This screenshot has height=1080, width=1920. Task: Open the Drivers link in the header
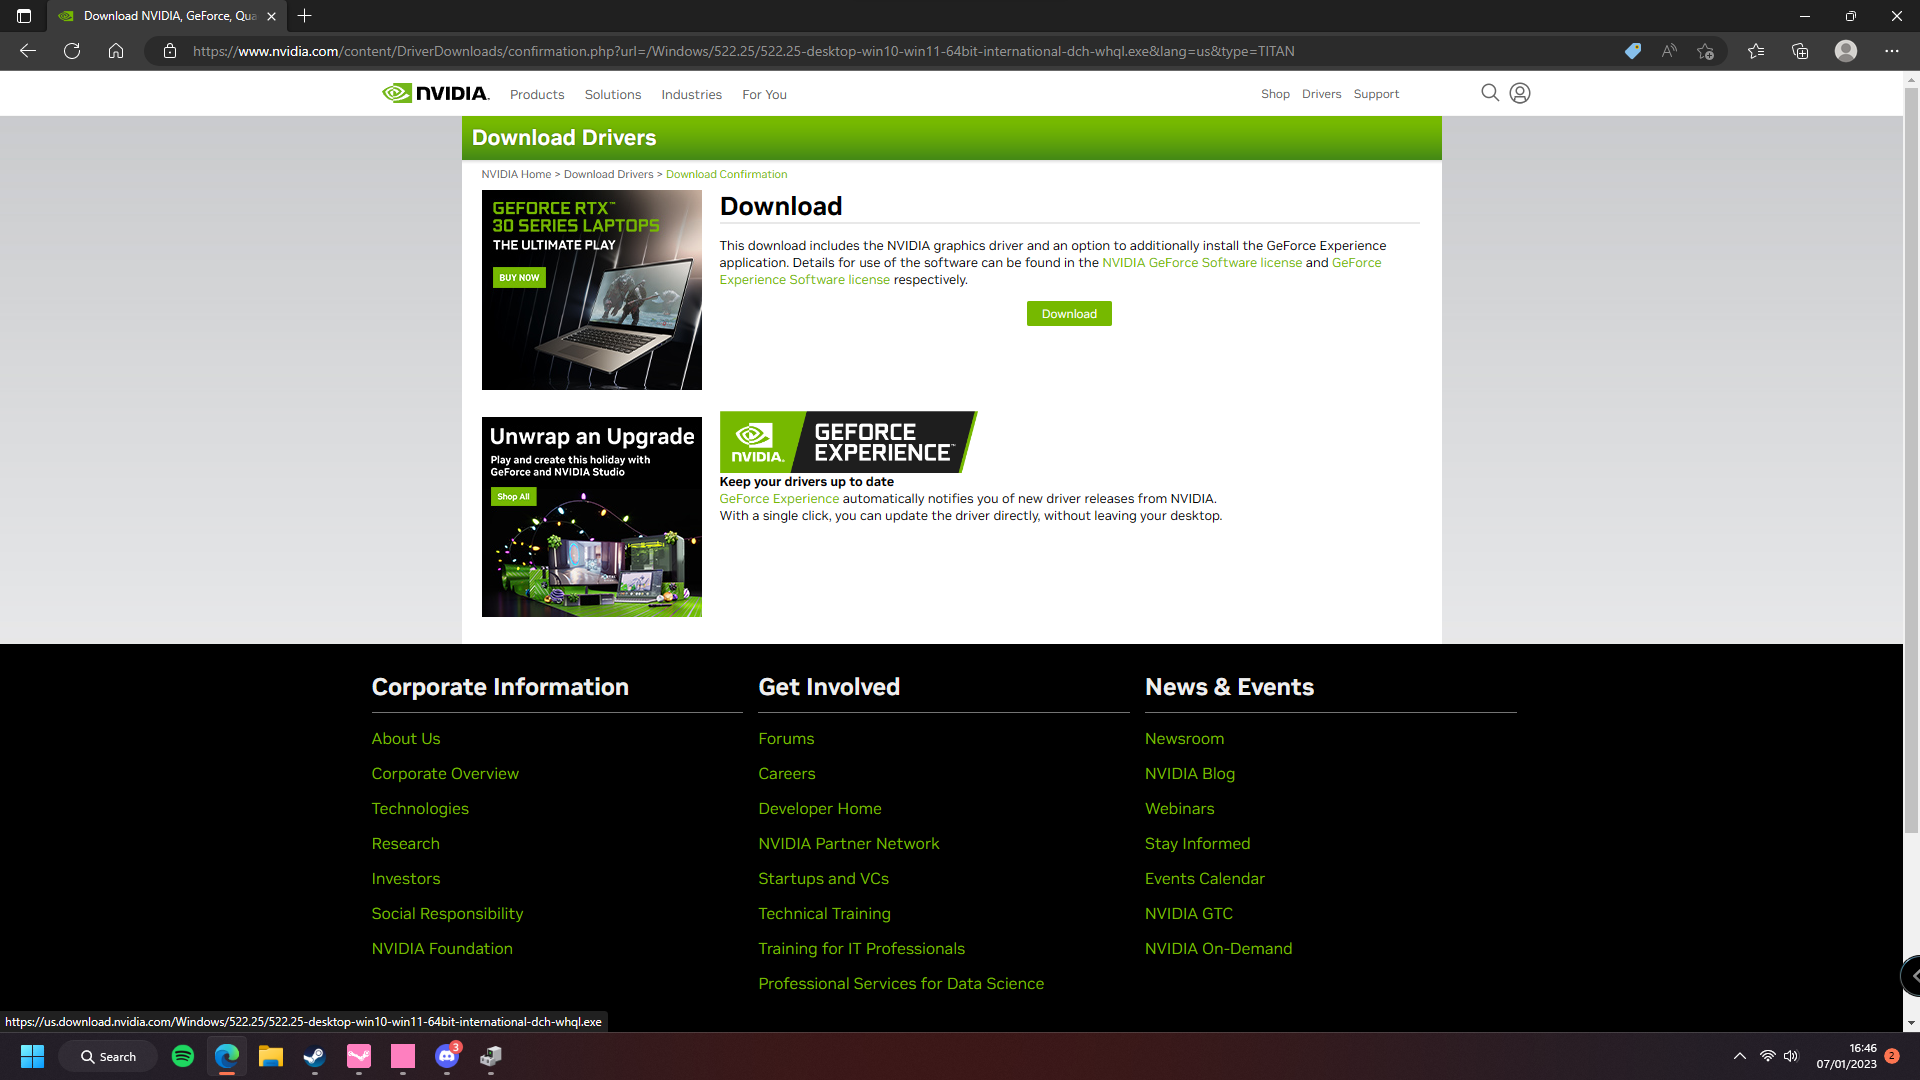tap(1321, 94)
